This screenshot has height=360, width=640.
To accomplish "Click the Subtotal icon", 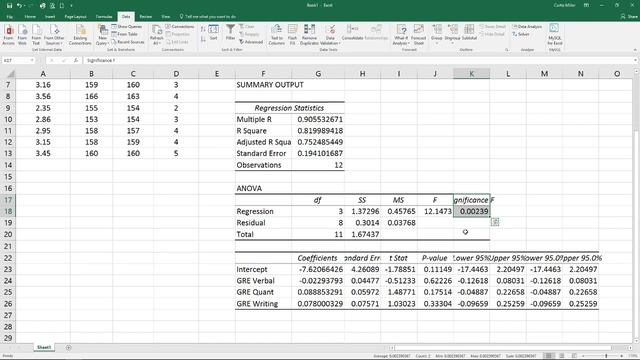I will (x=469, y=33).
